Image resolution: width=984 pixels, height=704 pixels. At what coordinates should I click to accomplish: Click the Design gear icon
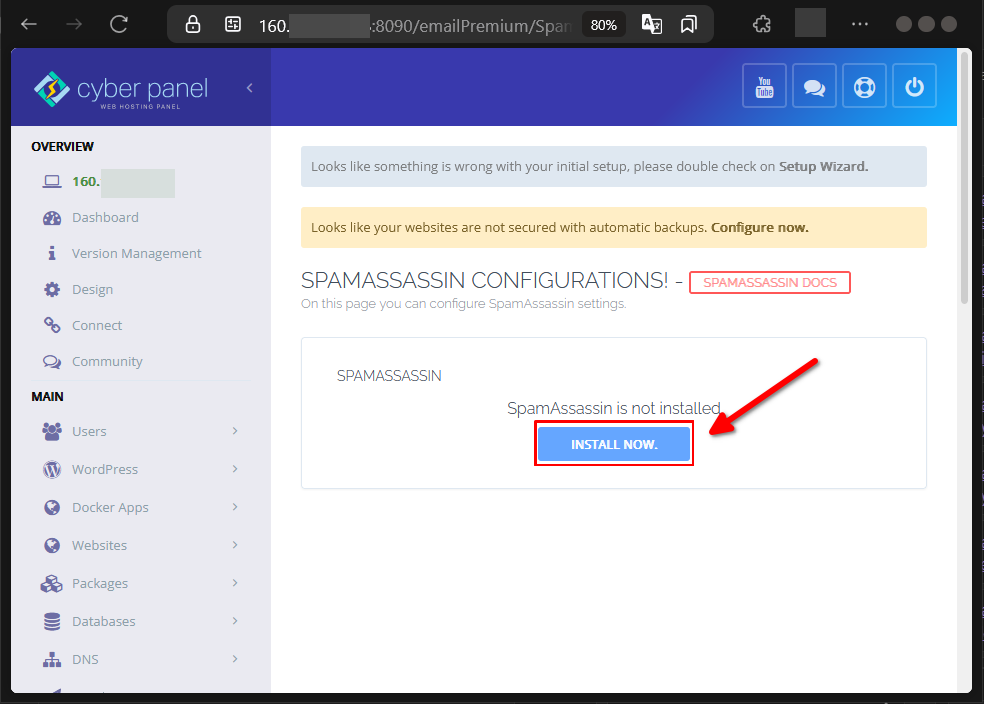[x=52, y=290]
